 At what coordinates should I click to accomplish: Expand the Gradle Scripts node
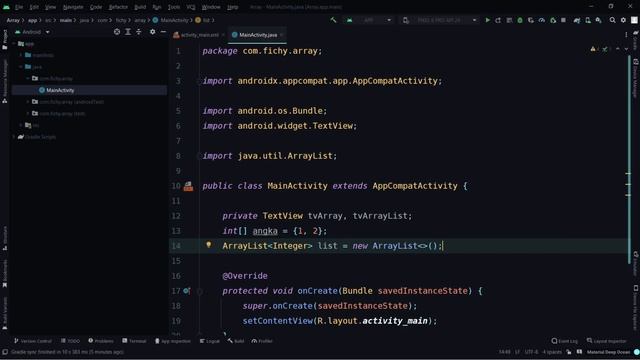(x=14, y=137)
